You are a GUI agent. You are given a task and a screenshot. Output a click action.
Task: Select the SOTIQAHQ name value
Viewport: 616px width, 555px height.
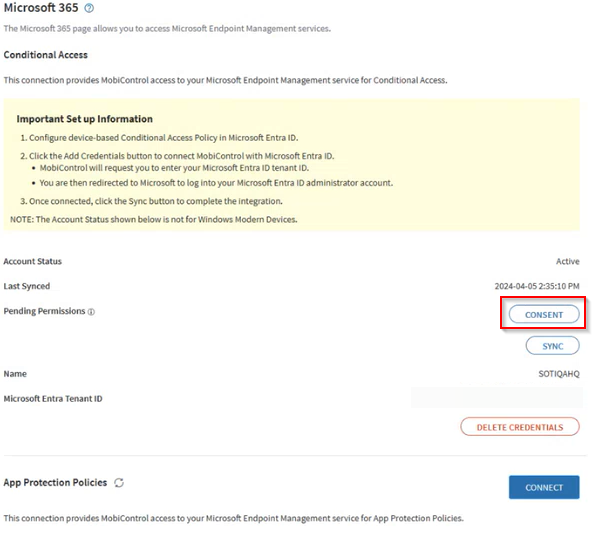tap(558, 374)
